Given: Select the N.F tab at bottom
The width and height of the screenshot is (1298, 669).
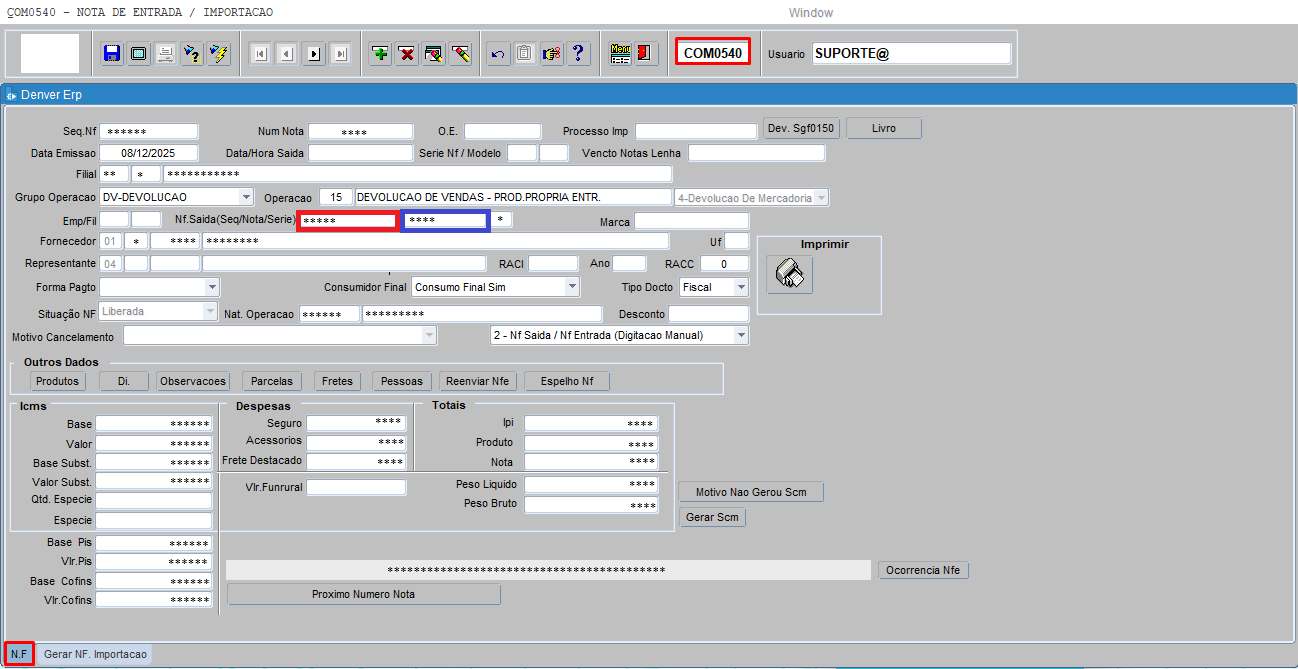Looking at the screenshot, I should click(19, 654).
